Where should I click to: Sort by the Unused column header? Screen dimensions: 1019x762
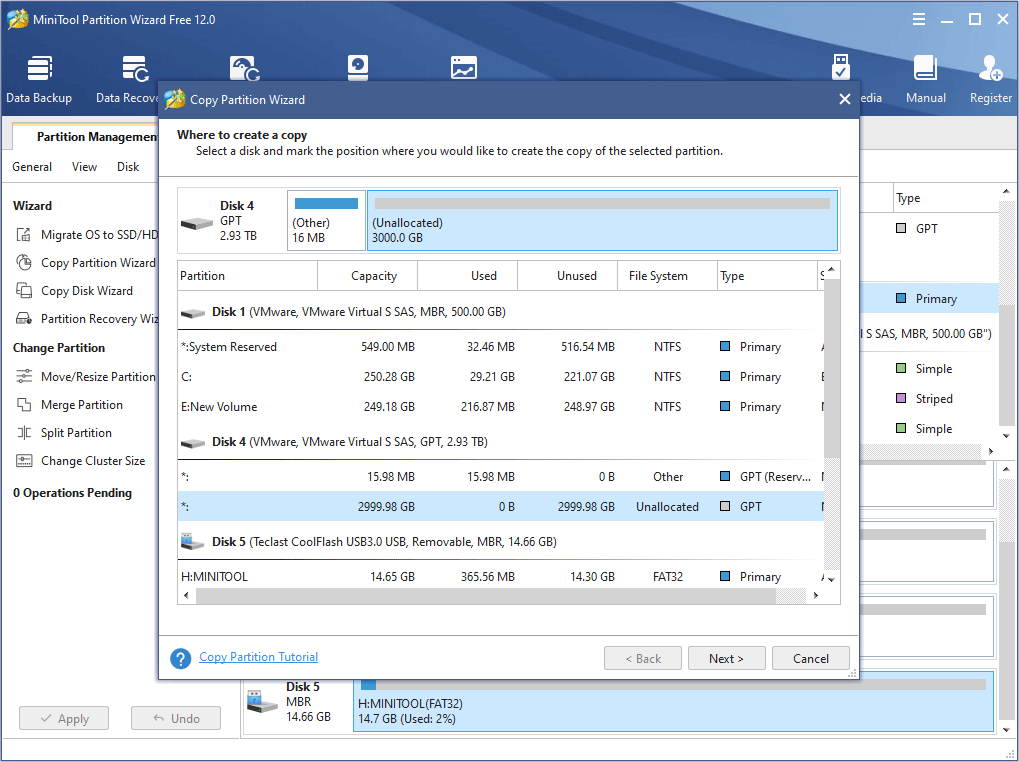coord(568,275)
